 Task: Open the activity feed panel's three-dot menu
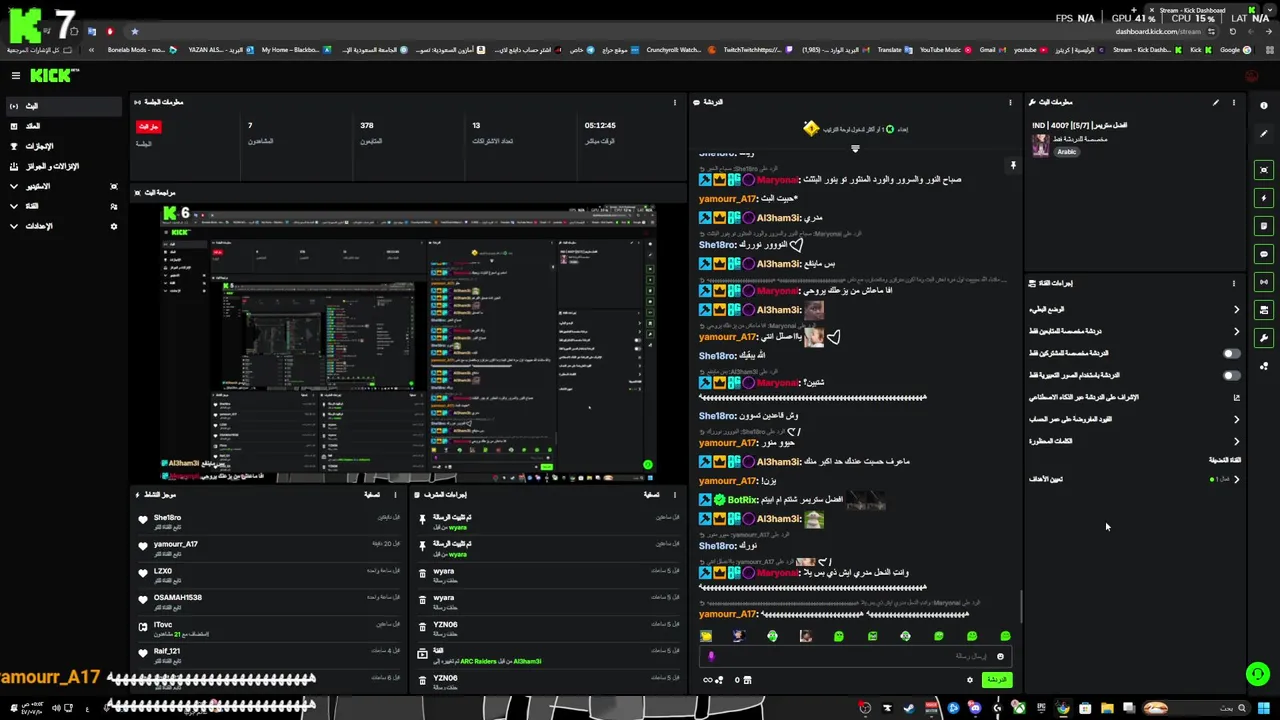coord(396,494)
